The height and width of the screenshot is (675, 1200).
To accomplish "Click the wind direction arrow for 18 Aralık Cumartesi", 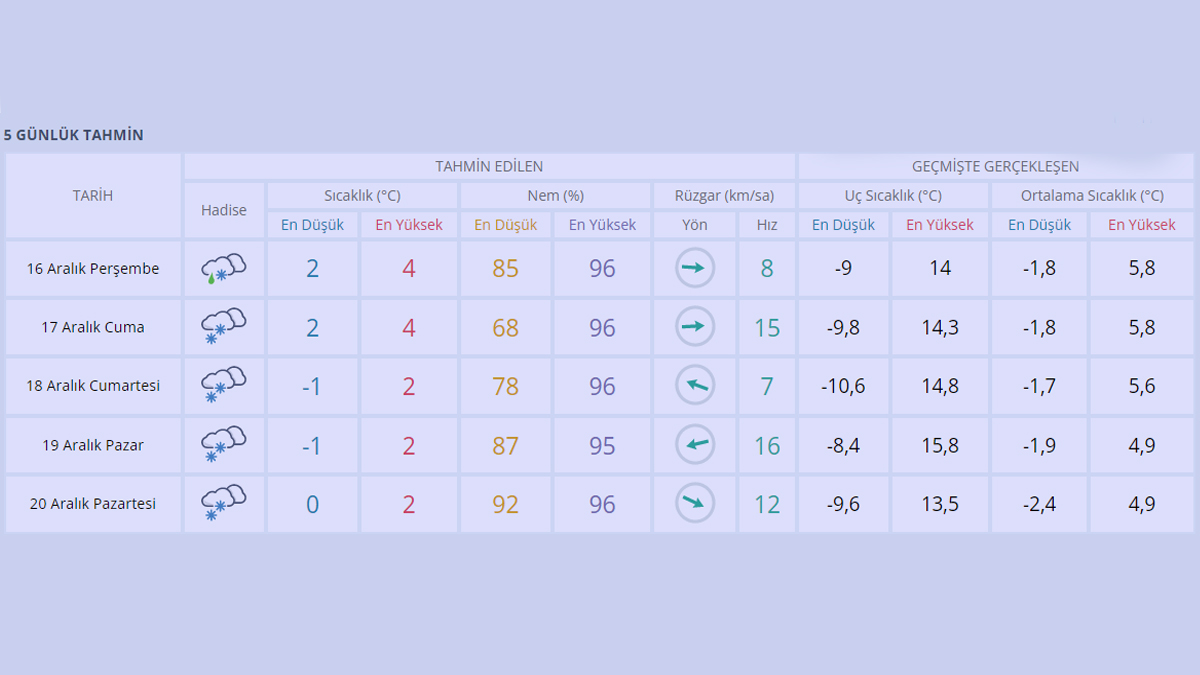I will [695, 386].
